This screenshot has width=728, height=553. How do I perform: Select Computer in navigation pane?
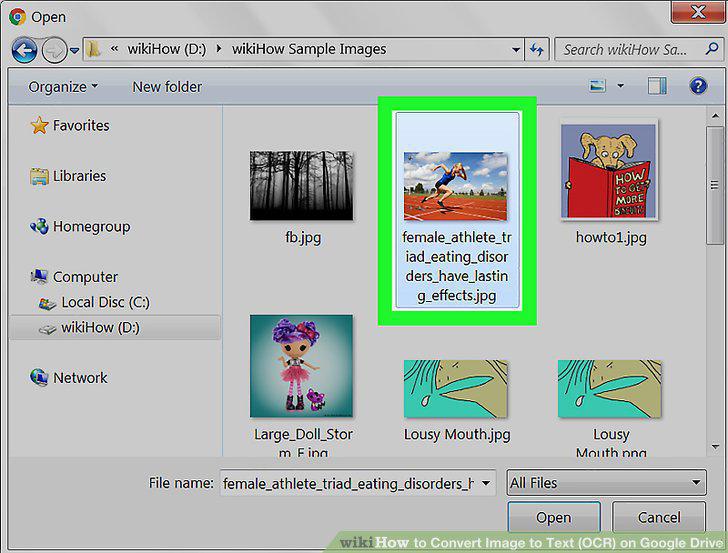pyautogui.click(x=85, y=277)
